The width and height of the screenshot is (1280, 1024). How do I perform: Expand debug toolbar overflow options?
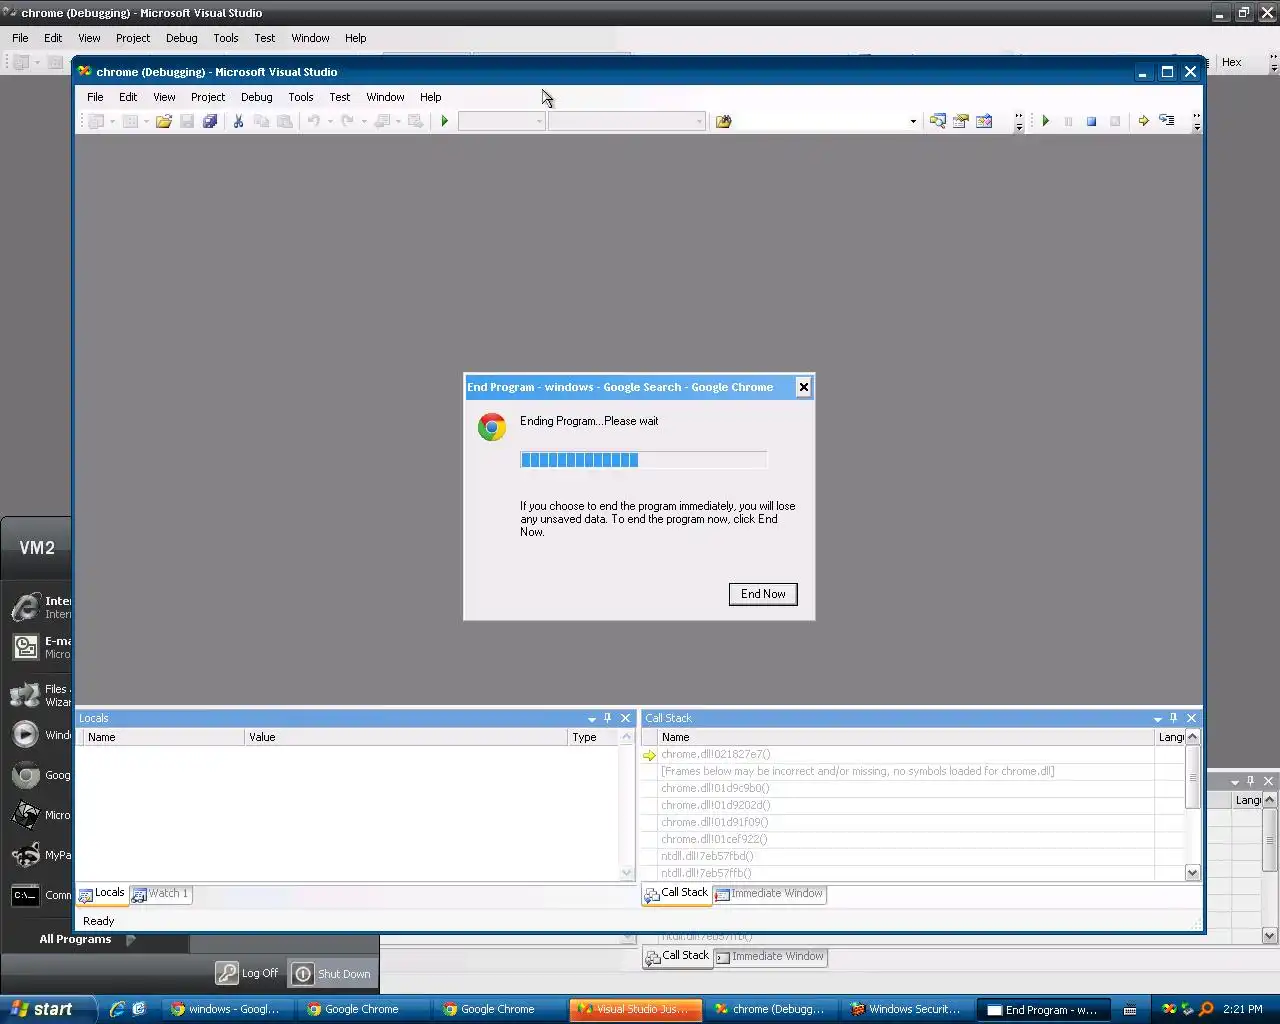pos(1197,122)
